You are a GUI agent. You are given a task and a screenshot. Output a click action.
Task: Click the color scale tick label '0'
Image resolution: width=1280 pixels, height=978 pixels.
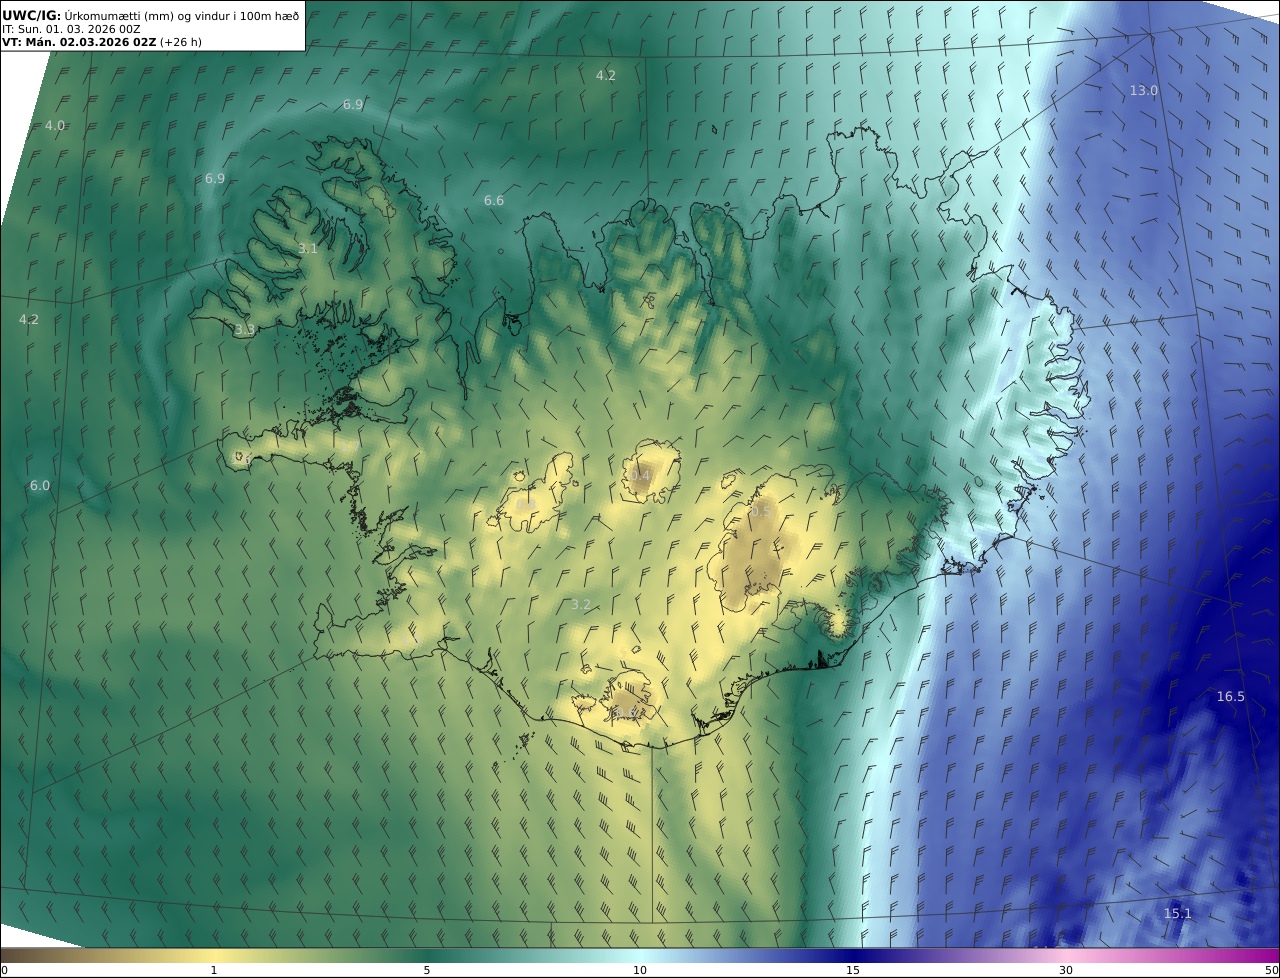[3, 970]
